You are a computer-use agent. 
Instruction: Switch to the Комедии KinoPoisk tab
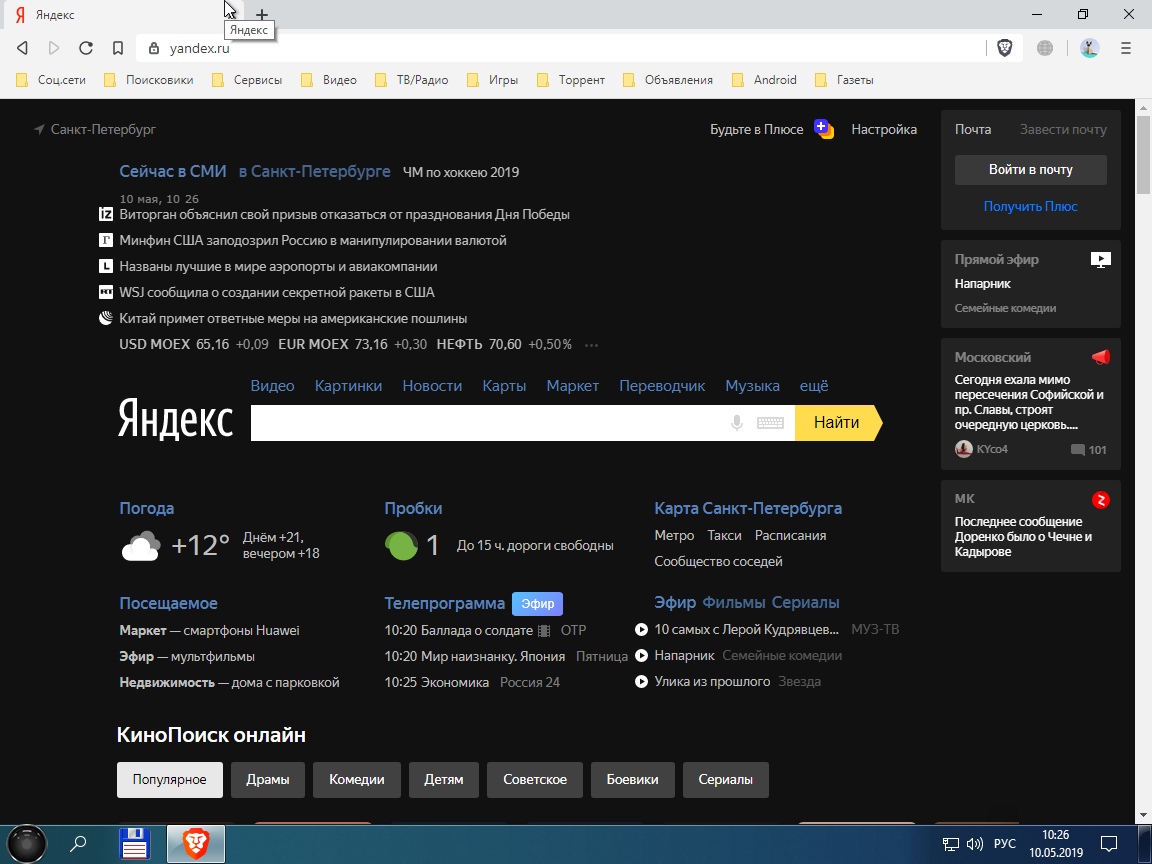(356, 780)
